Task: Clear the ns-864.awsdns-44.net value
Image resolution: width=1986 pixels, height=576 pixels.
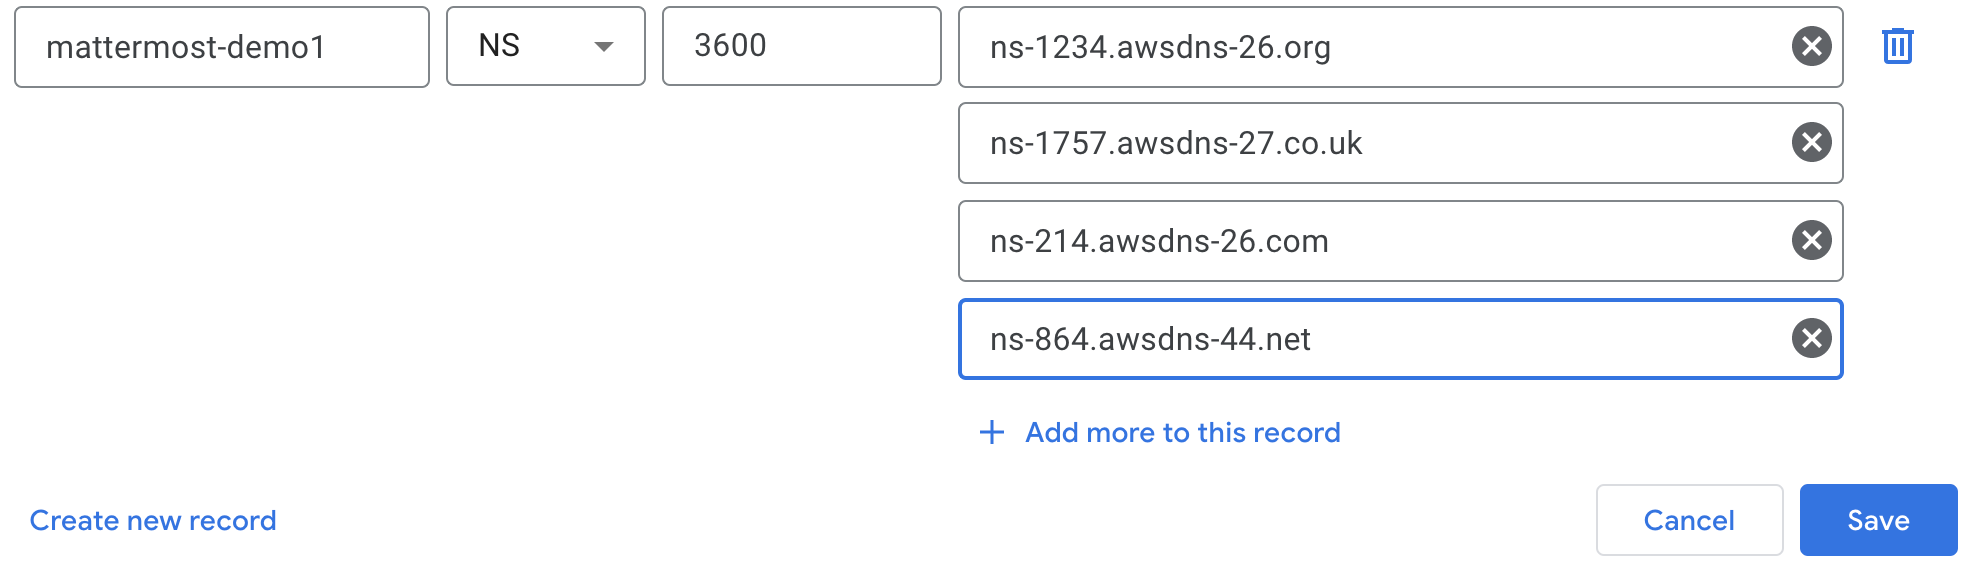Action: tap(1809, 339)
